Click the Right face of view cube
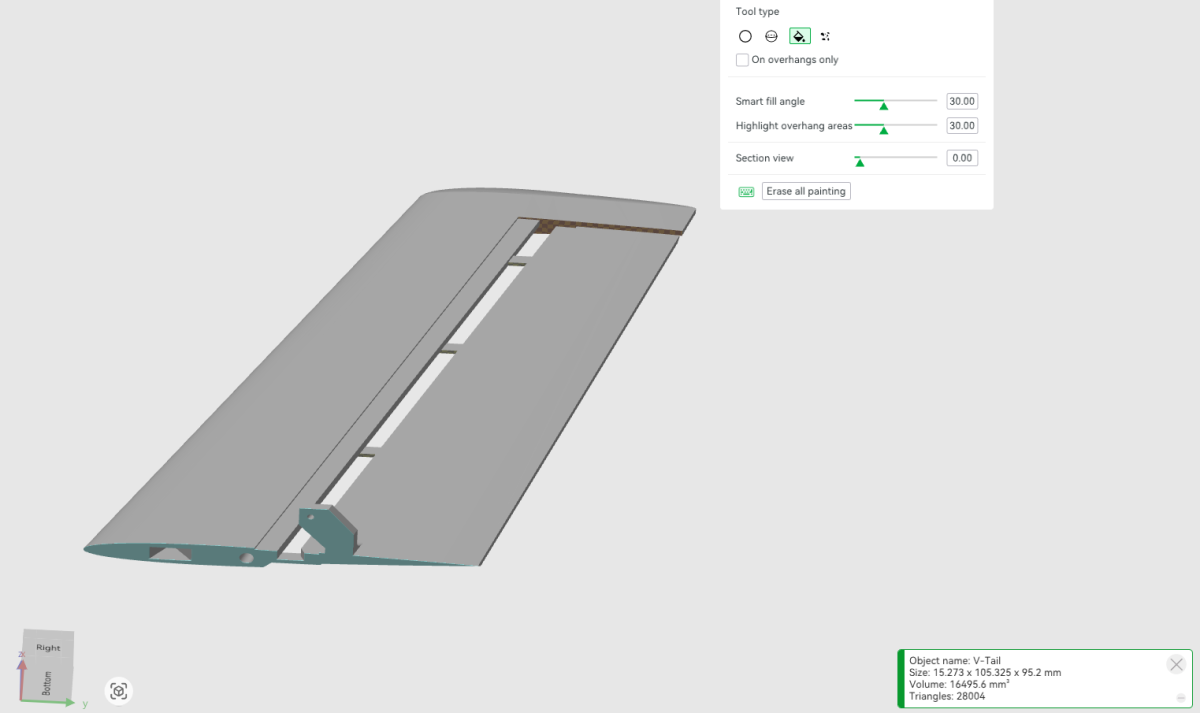 coord(48,647)
